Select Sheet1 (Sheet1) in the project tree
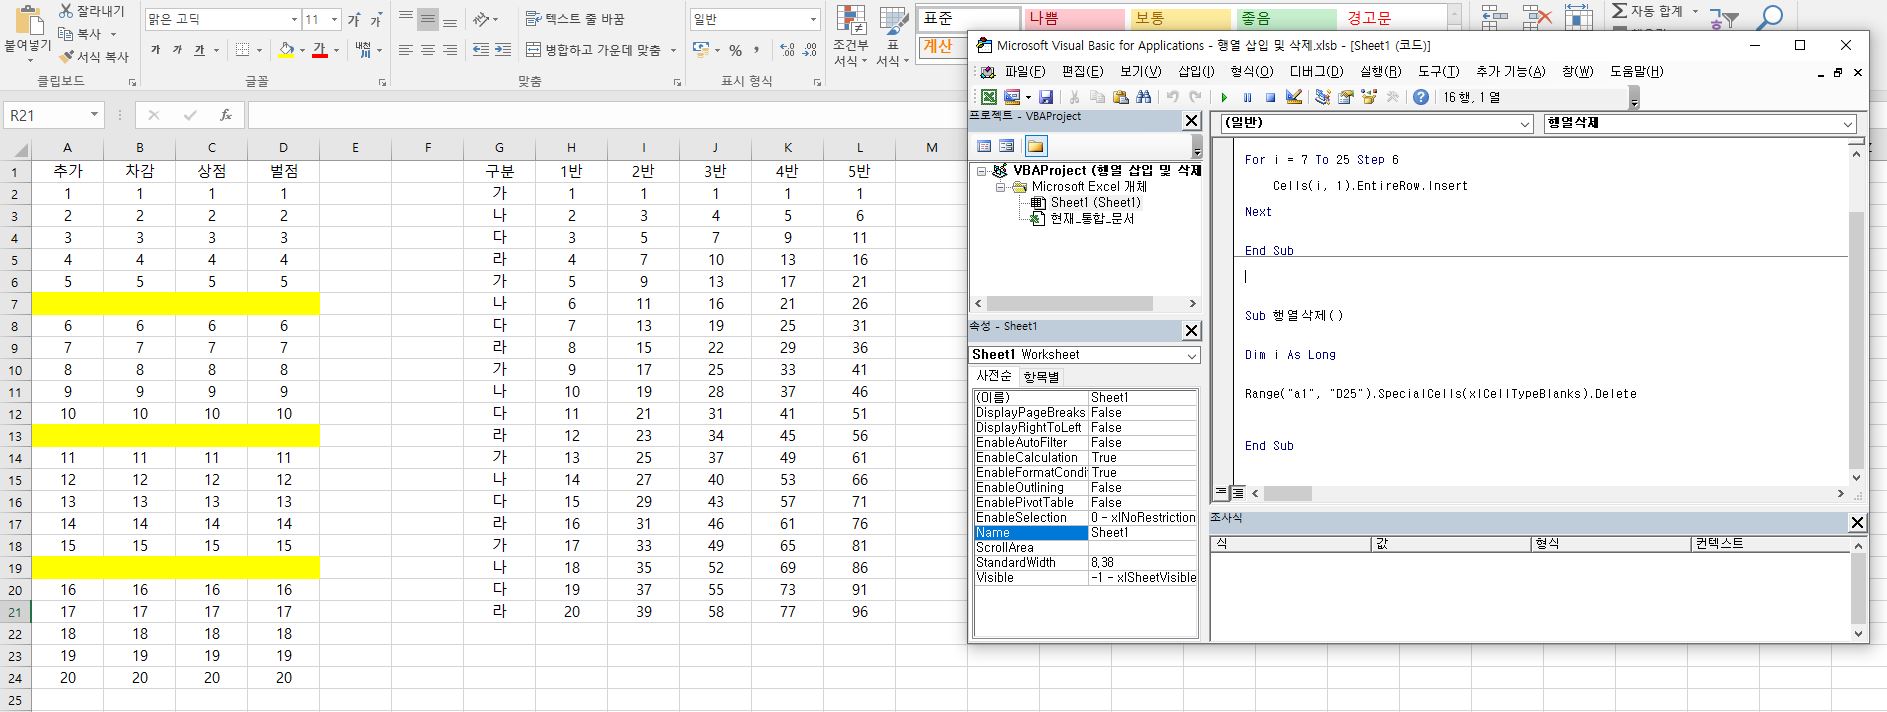 (x=1095, y=203)
